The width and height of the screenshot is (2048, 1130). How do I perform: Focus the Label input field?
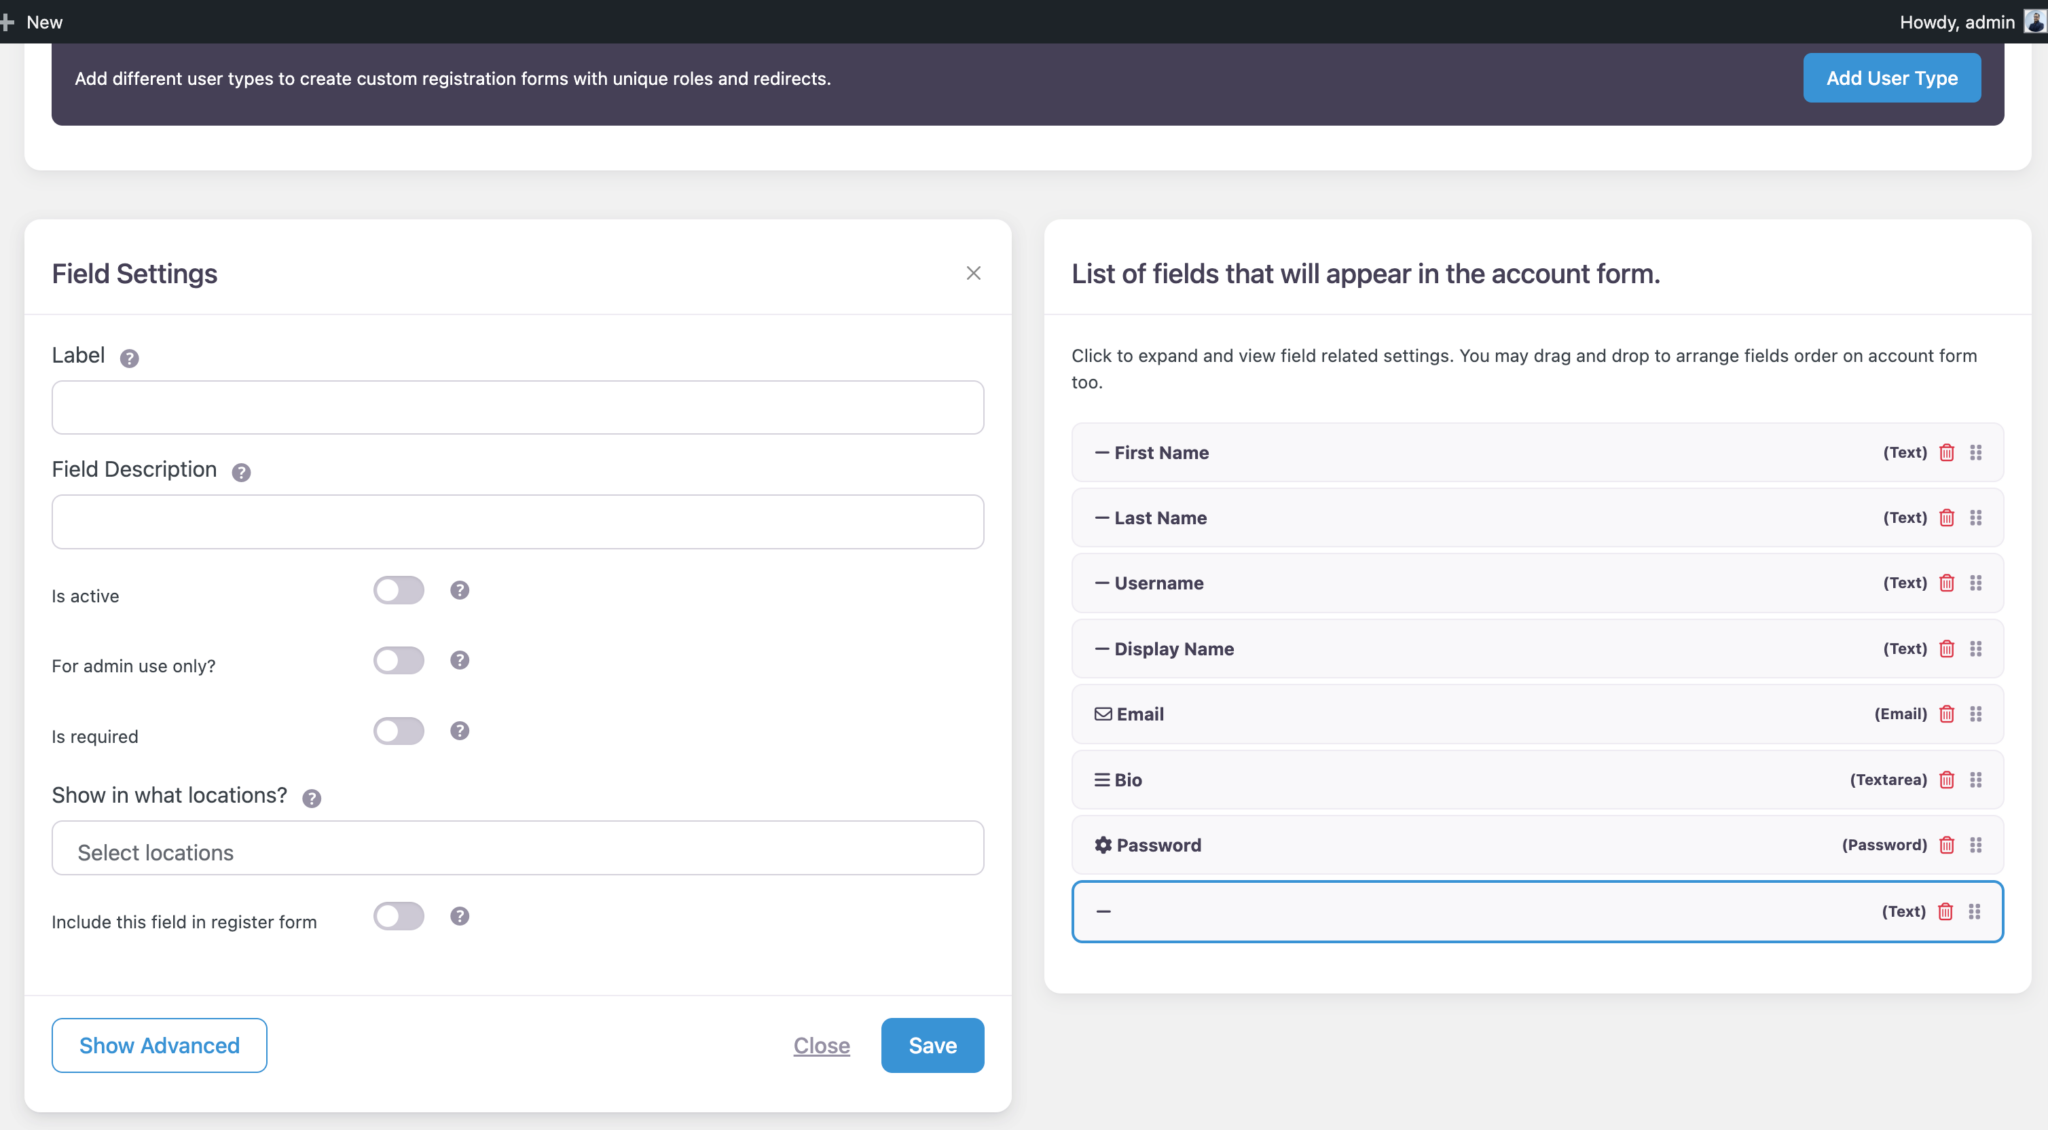(x=518, y=407)
